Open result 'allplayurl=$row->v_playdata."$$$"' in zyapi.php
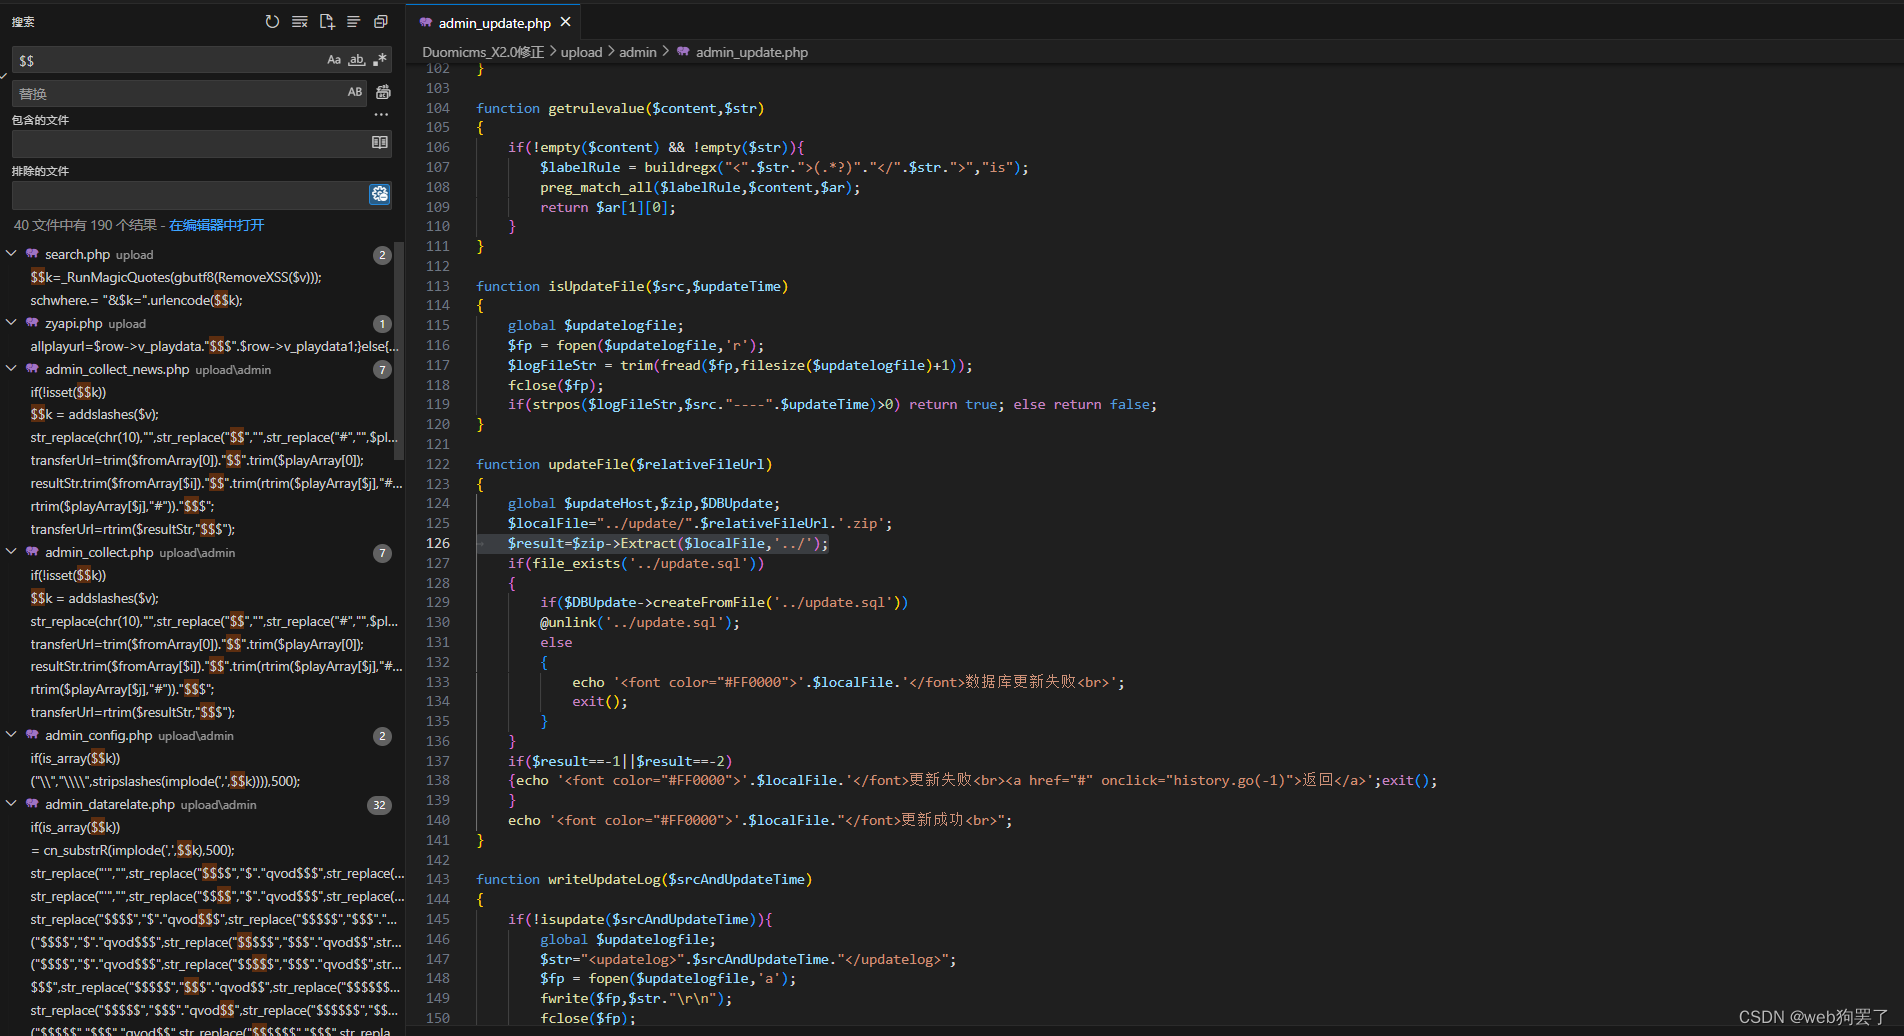The height and width of the screenshot is (1036, 1904). (x=214, y=346)
